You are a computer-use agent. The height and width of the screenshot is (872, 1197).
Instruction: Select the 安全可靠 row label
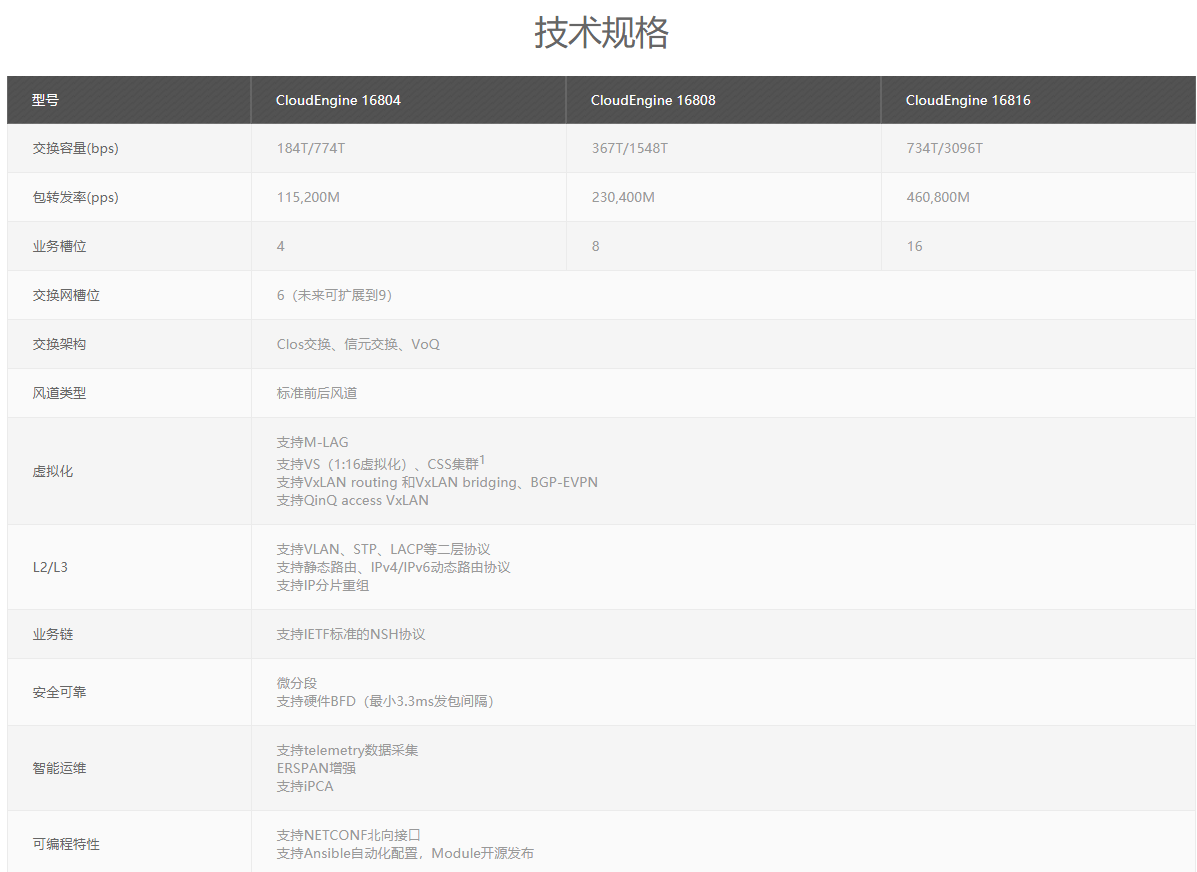click(x=60, y=692)
